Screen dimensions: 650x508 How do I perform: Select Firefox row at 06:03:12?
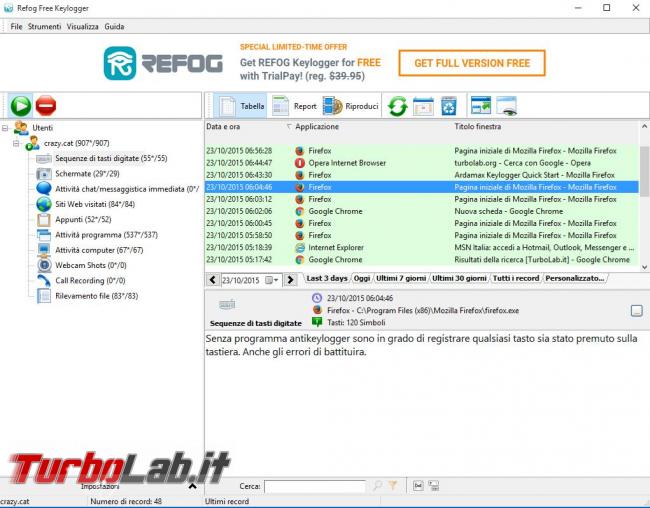pyautogui.click(x=422, y=199)
